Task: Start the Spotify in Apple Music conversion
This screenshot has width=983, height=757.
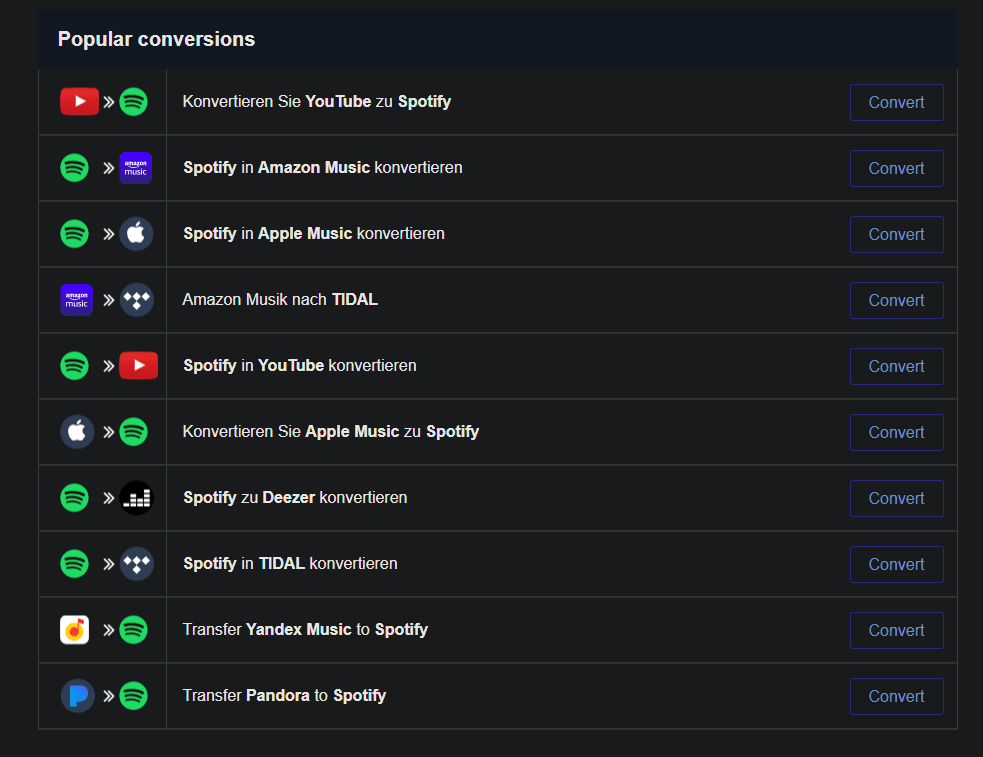Action: 896,234
